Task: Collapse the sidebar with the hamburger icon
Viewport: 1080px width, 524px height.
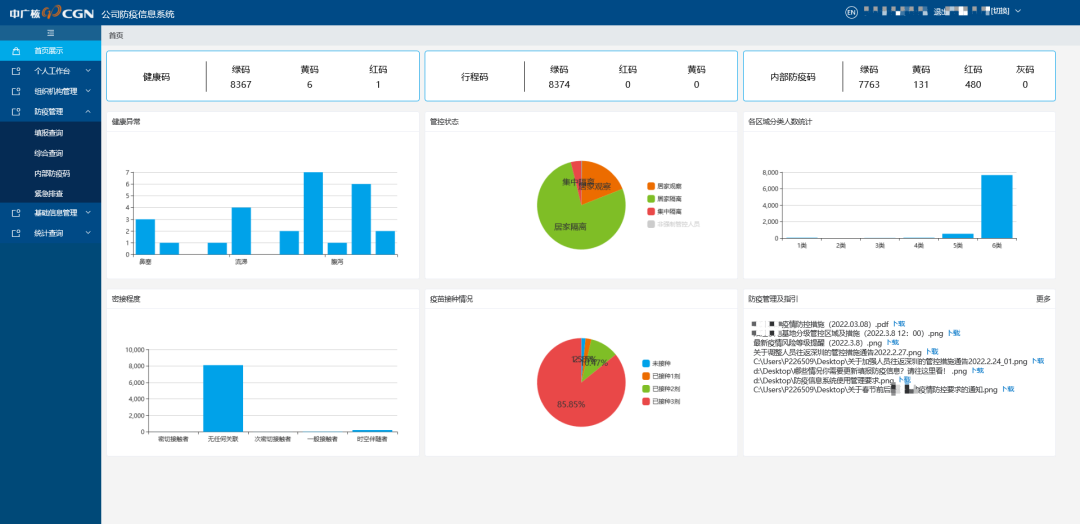Action: tap(50, 33)
